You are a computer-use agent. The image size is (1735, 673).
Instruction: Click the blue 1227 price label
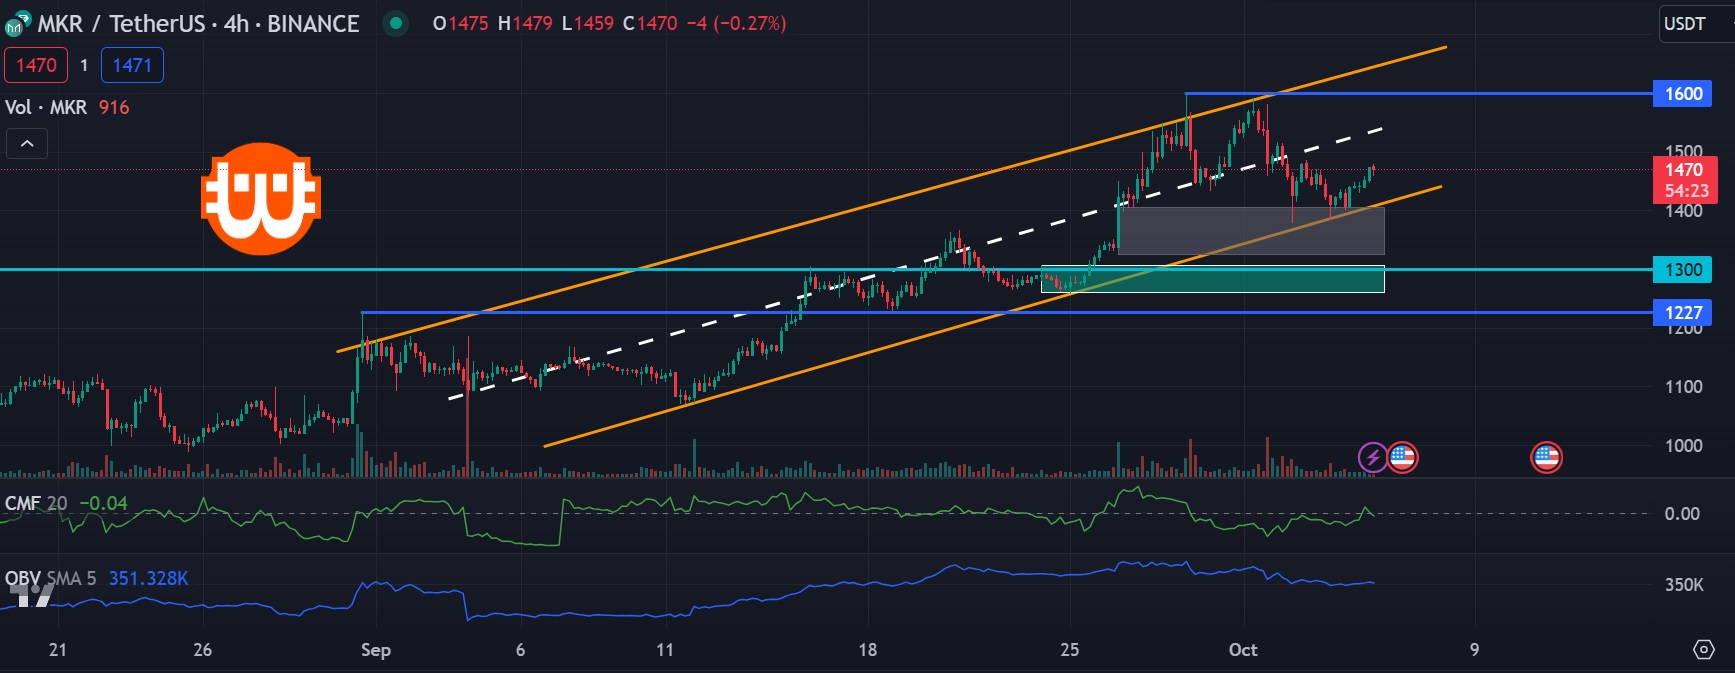click(1682, 313)
